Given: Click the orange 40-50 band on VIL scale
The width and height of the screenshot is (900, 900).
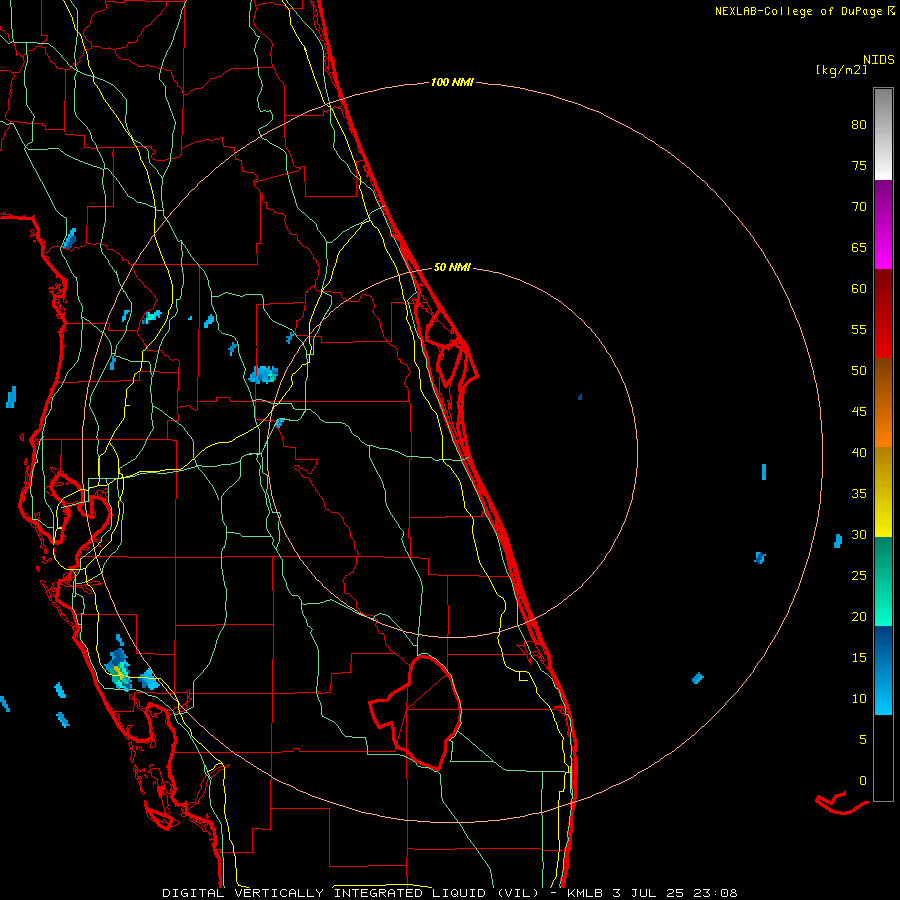Looking at the screenshot, I should coord(883,402).
